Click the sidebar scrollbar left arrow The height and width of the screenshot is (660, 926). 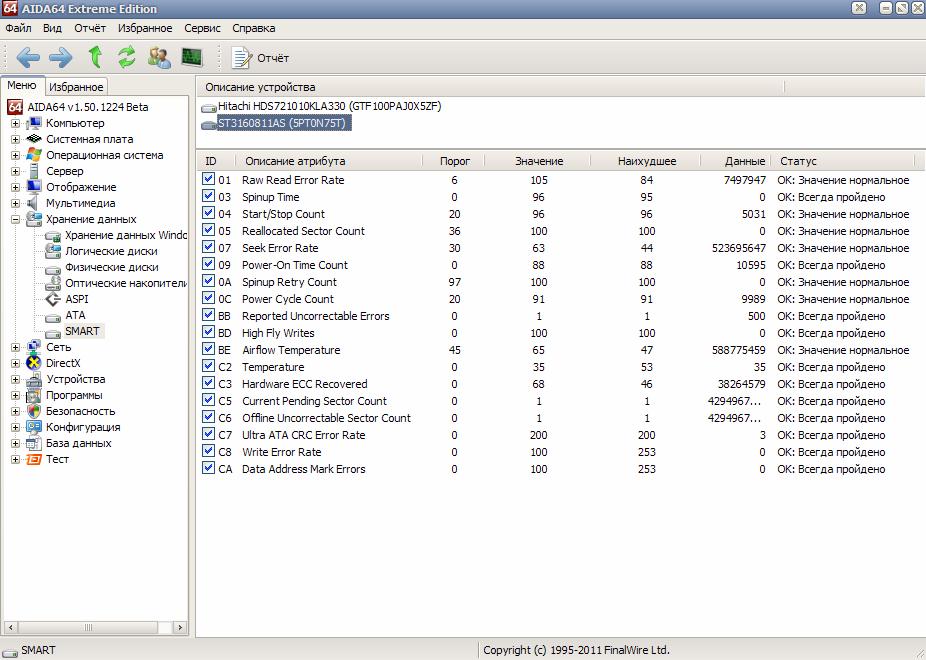10,627
